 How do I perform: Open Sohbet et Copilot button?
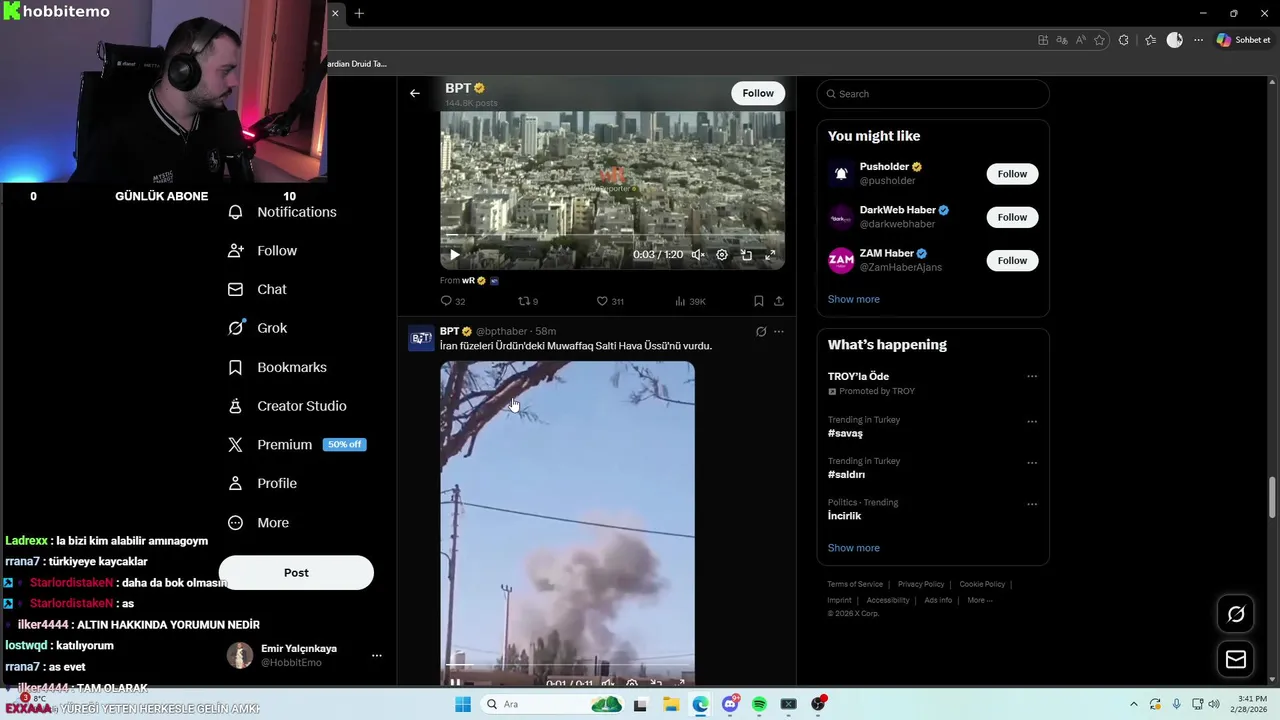pos(1243,40)
